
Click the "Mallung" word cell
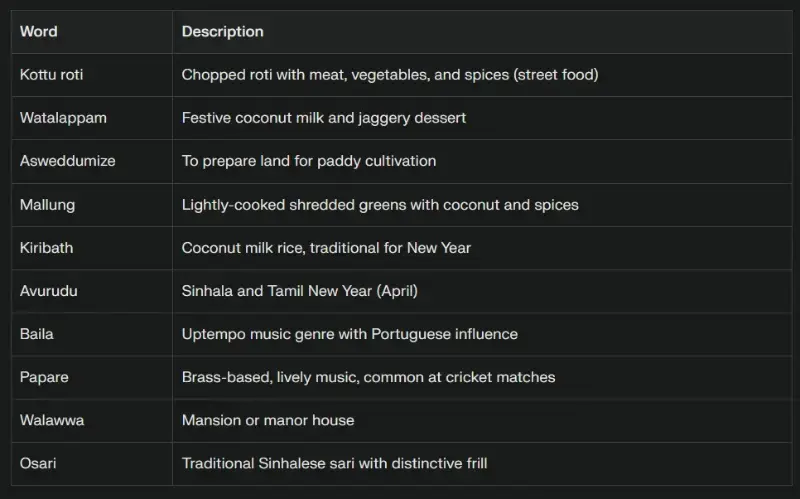click(47, 204)
